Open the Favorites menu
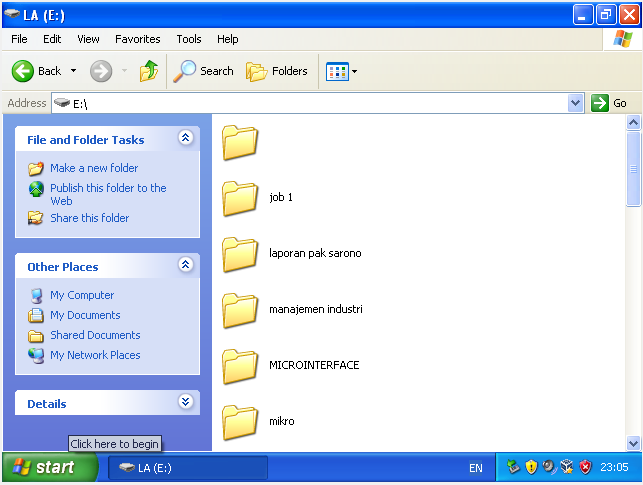Viewport: 643px width, 485px height. click(137, 39)
